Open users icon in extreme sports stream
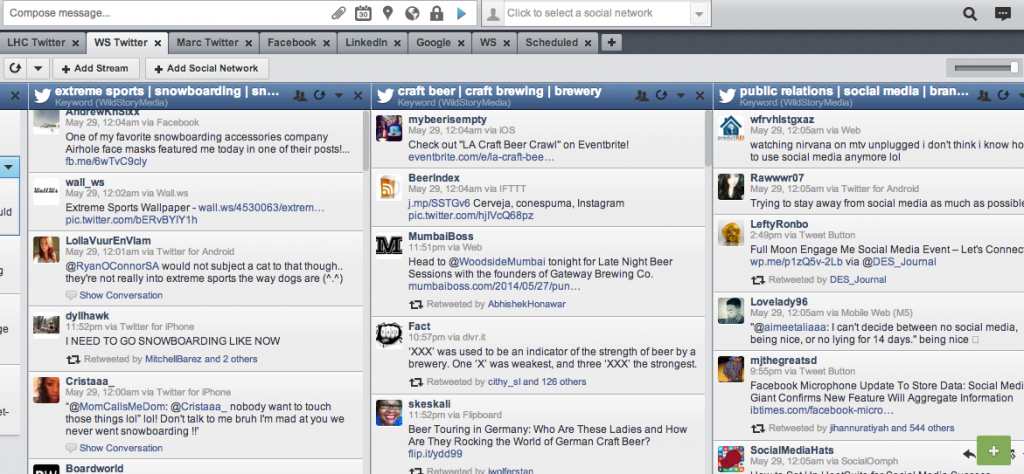Screen dimensions: 1024x474 [x=300, y=96]
